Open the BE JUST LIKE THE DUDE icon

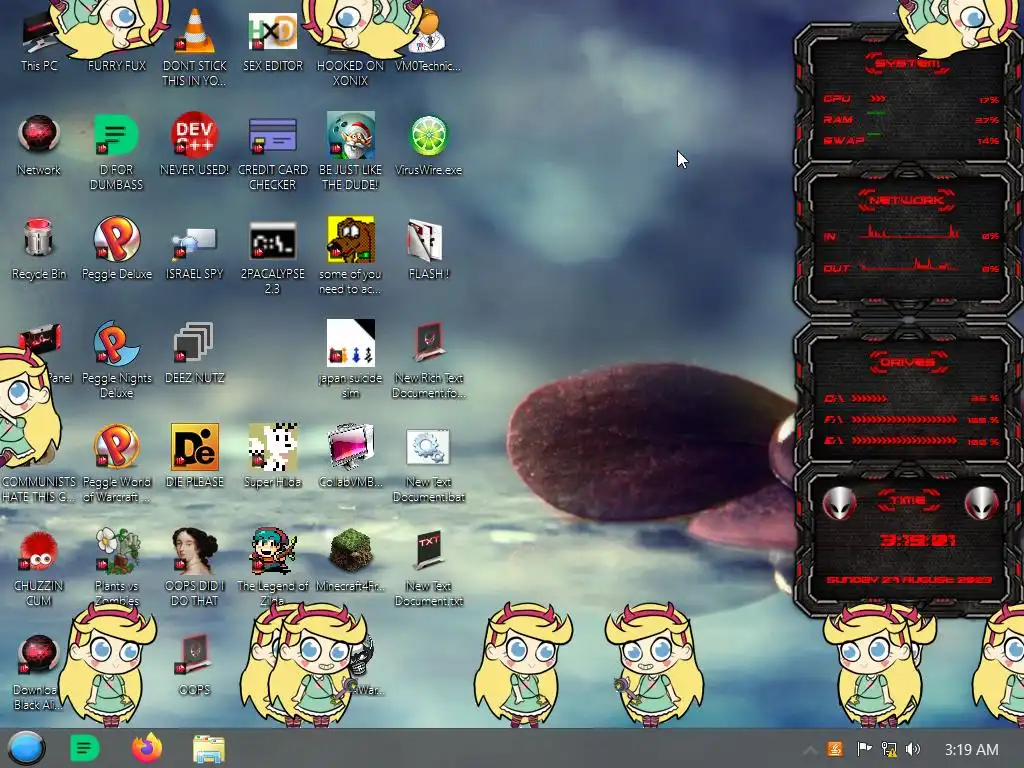tap(351, 152)
